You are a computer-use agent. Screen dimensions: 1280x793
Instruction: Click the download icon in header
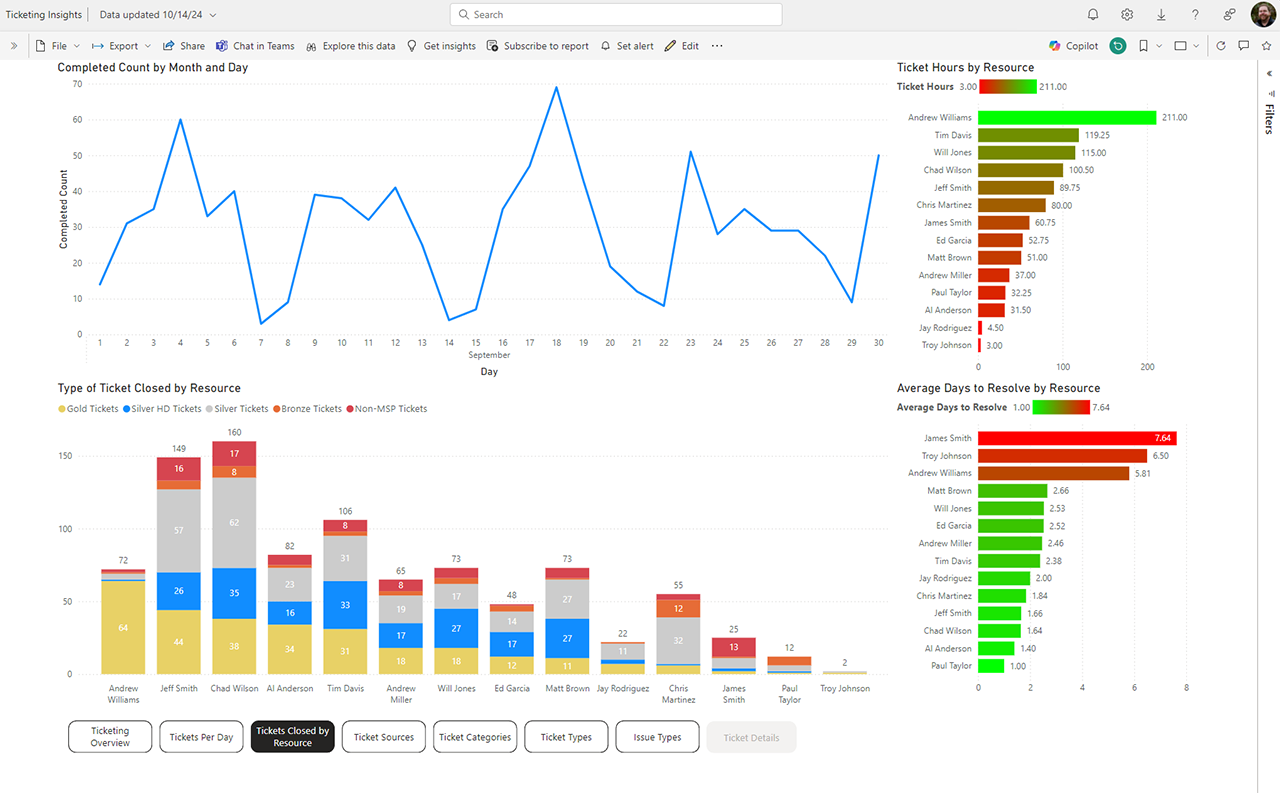point(1161,15)
